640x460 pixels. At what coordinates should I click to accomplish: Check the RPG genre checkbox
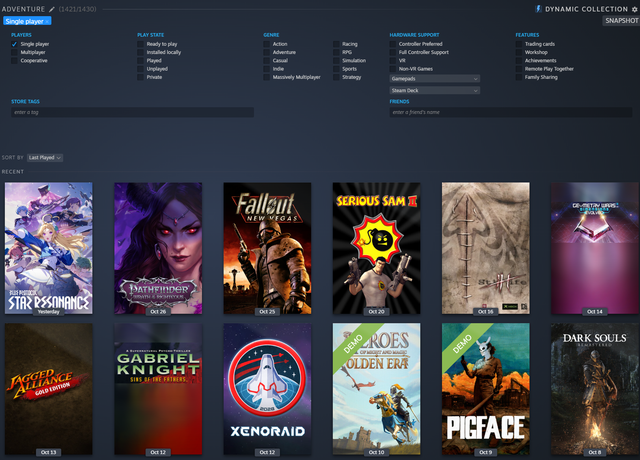coord(337,52)
